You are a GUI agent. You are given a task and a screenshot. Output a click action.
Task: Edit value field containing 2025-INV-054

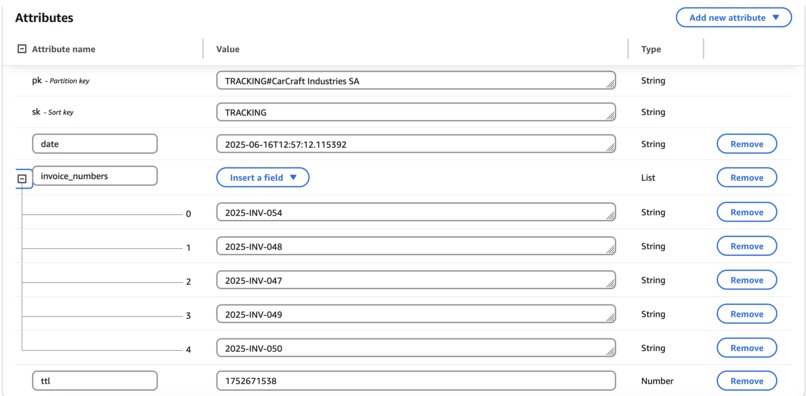pyautogui.click(x=416, y=212)
